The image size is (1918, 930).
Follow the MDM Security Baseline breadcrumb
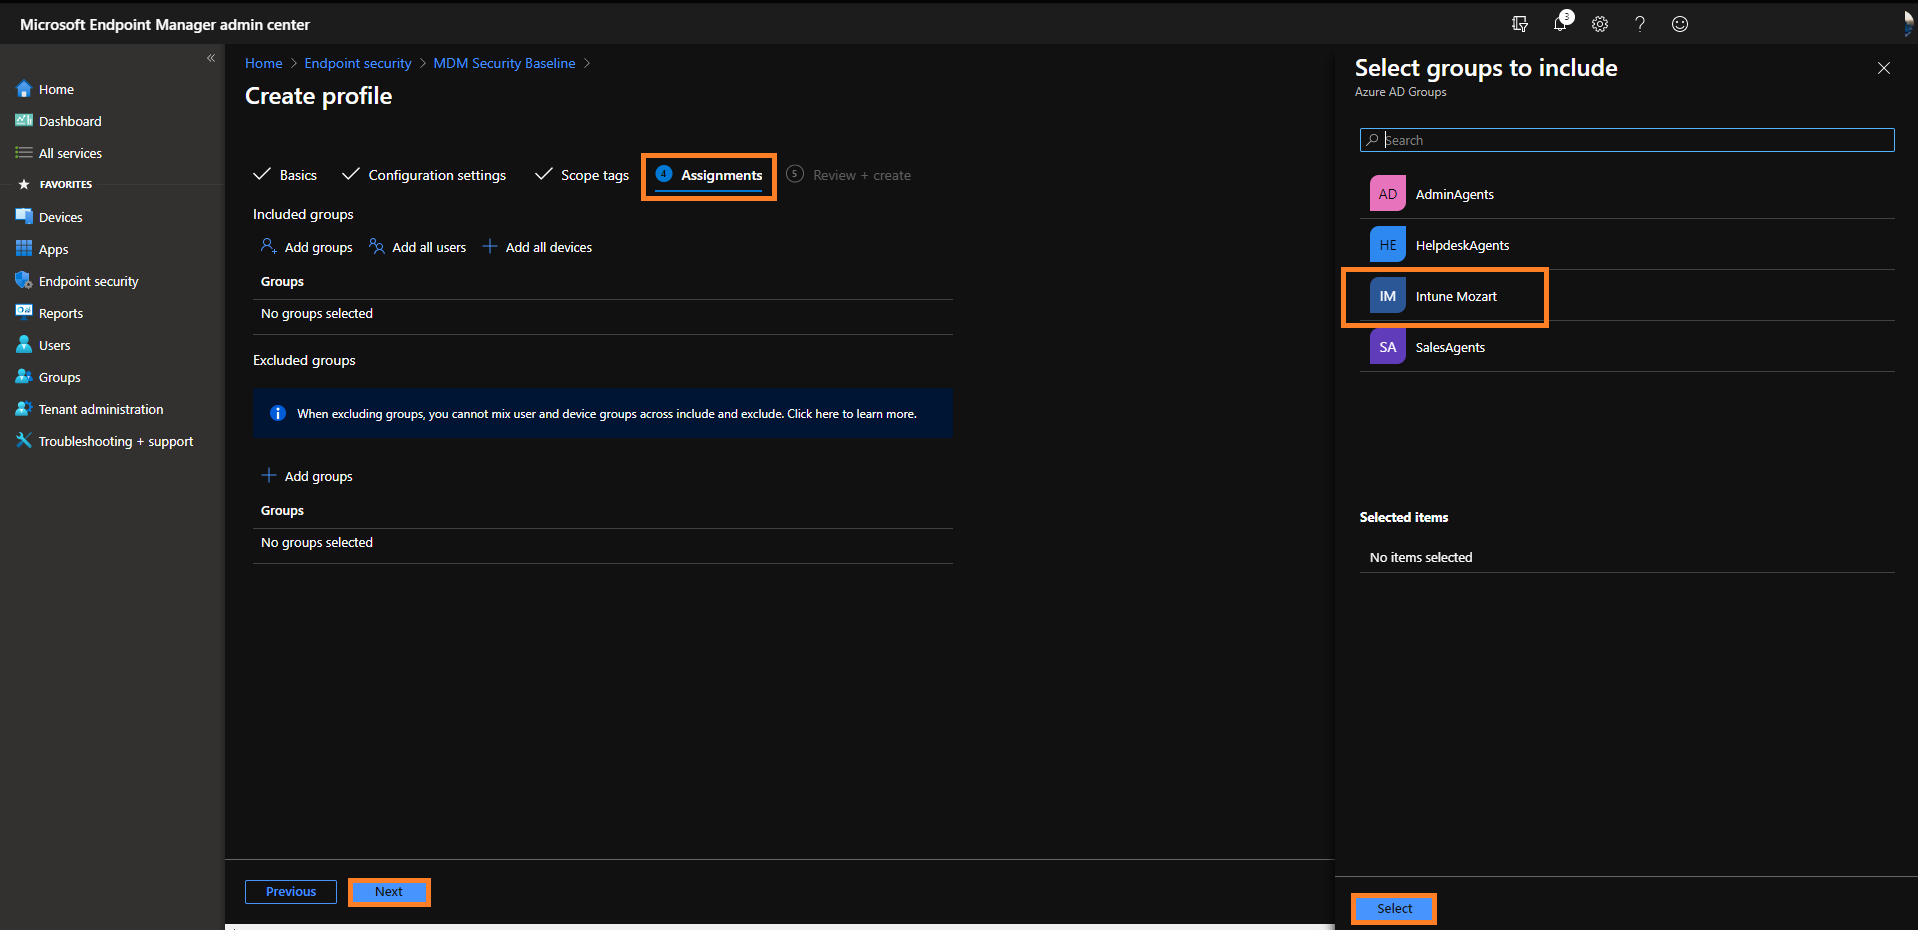coord(504,63)
